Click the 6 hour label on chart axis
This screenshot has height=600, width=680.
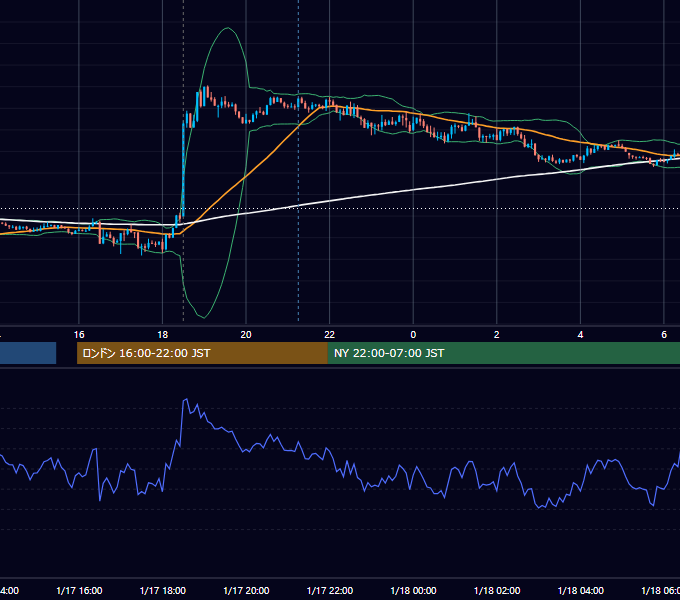tap(664, 335)
